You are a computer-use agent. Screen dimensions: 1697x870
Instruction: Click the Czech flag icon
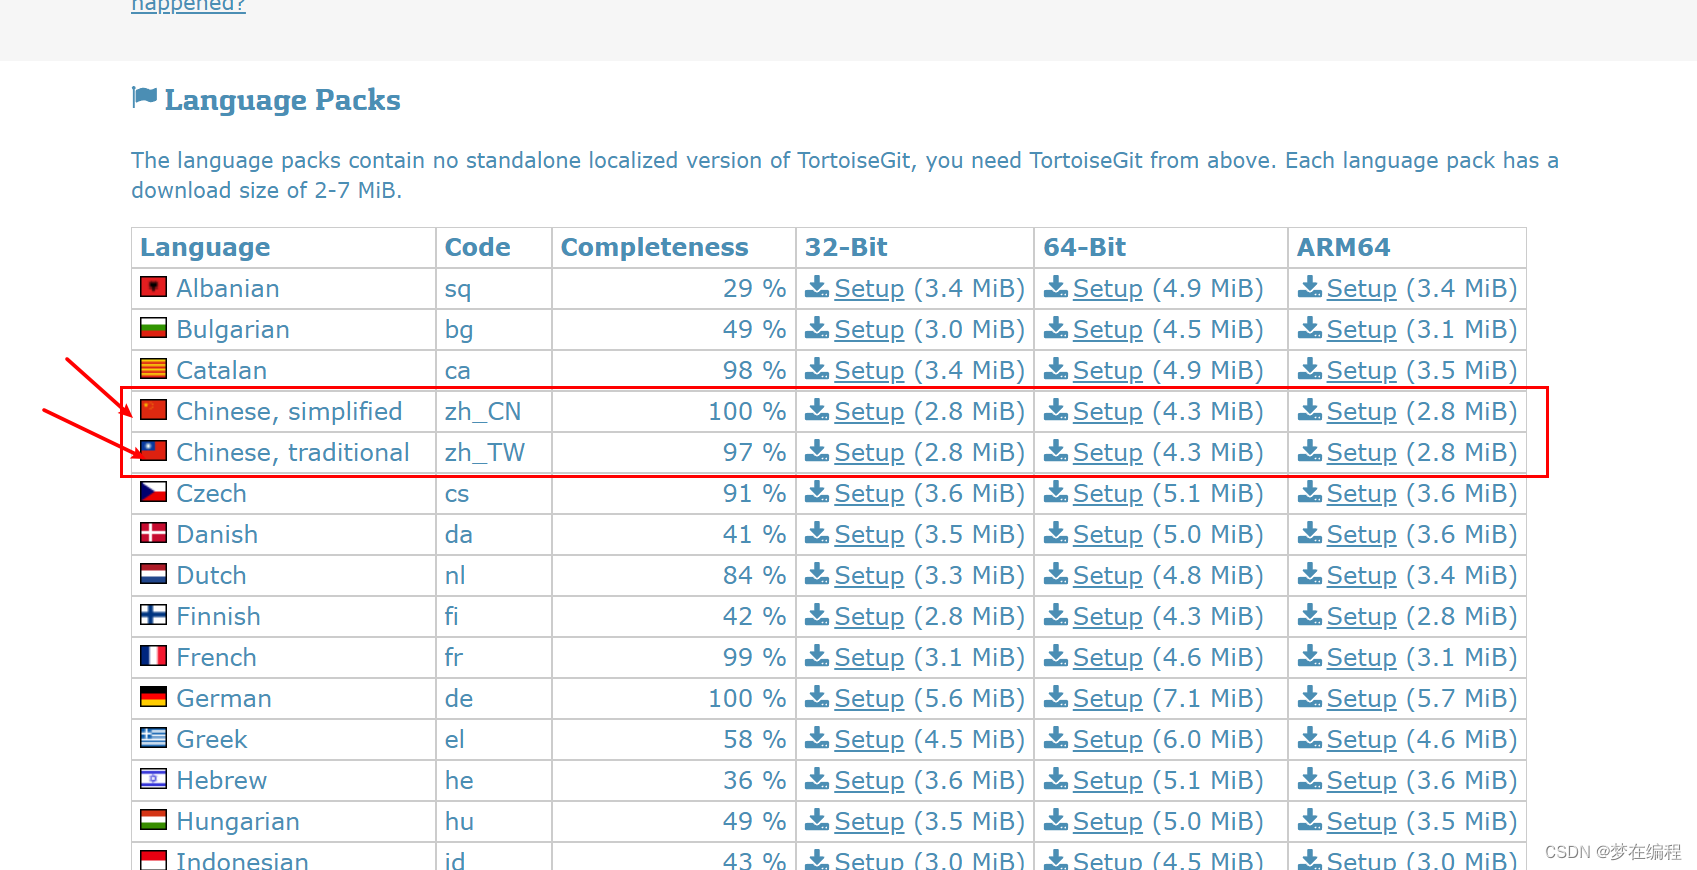tap(153, 492)
